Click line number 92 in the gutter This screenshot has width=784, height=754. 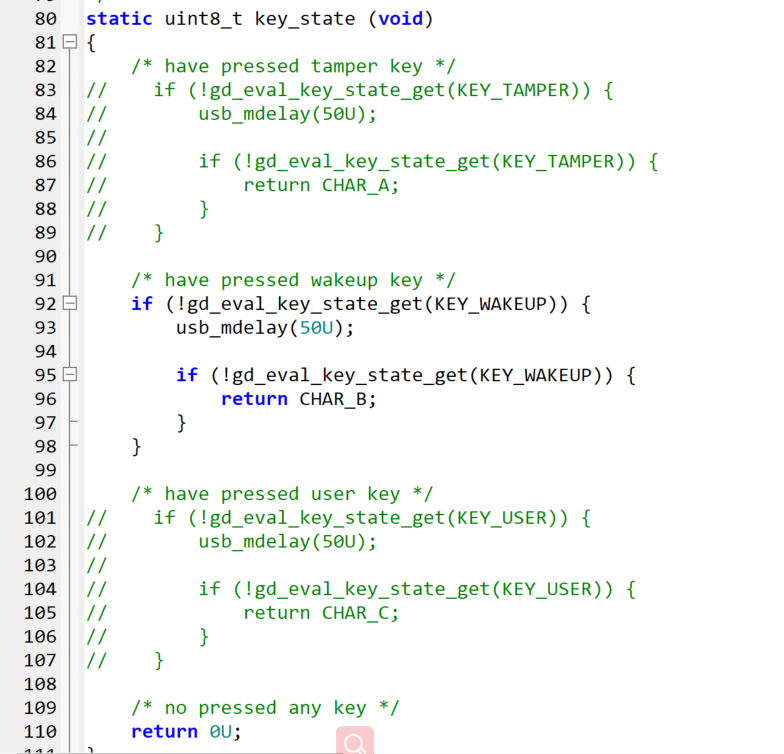tap(46, 304)
